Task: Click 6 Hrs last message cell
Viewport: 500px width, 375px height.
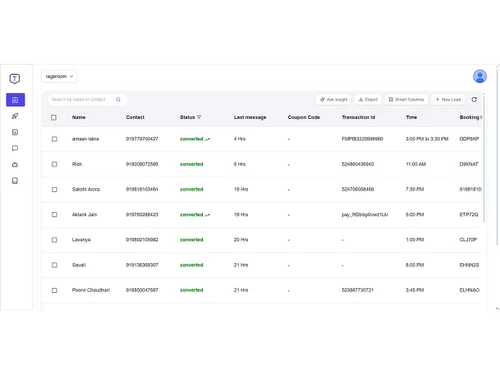Action: (x=240, y=164)
